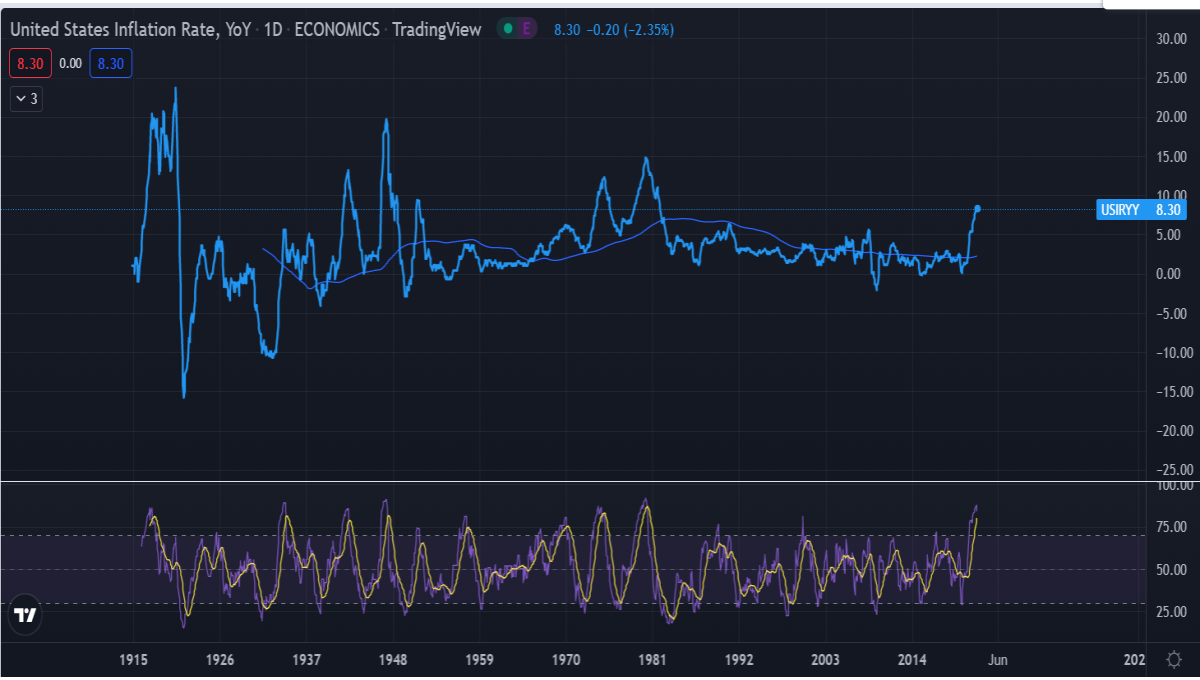Click the green market status dot
The width and height of the screenshot is (1200, 680).
[508, 29]
